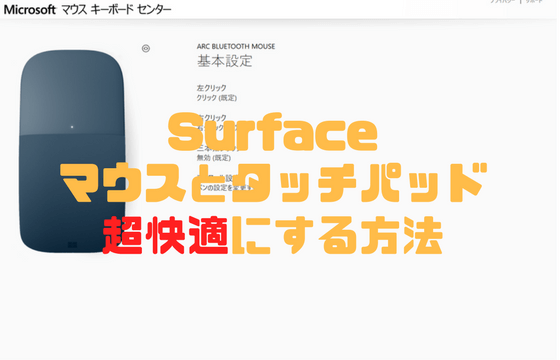Image resolution: width=560 pixels, height=360 pixels.
Task: Select the ARC BLUETOOTH MOUSE device label
Action: [236, 46]
